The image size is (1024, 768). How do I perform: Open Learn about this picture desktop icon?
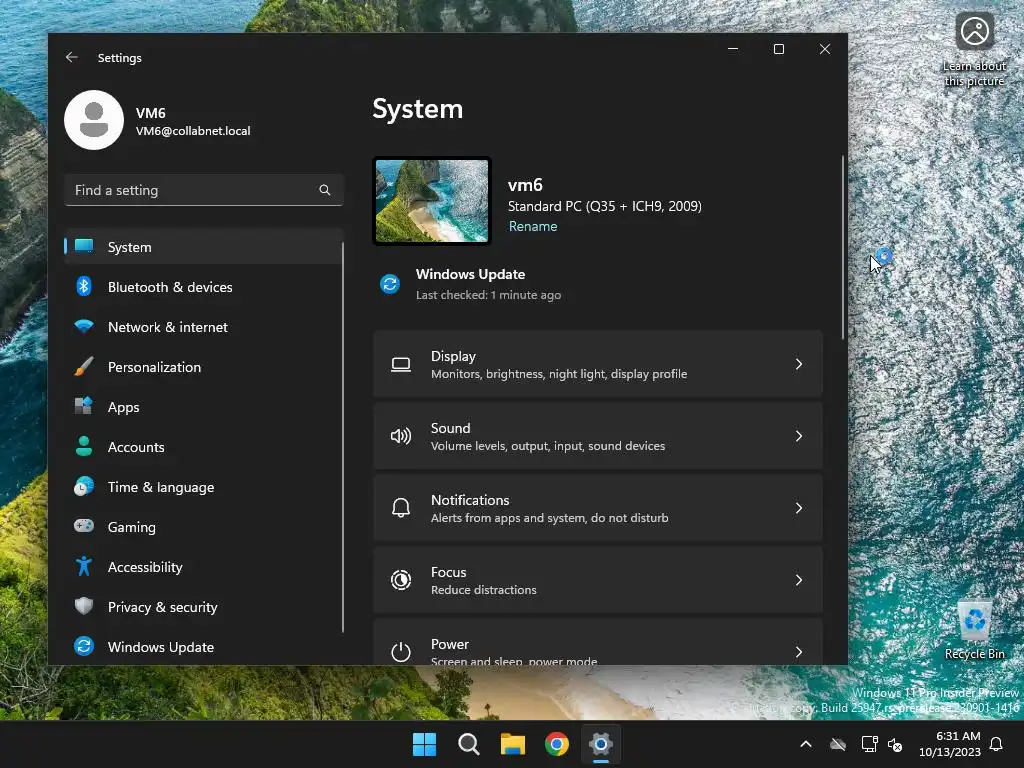point(974,50)
